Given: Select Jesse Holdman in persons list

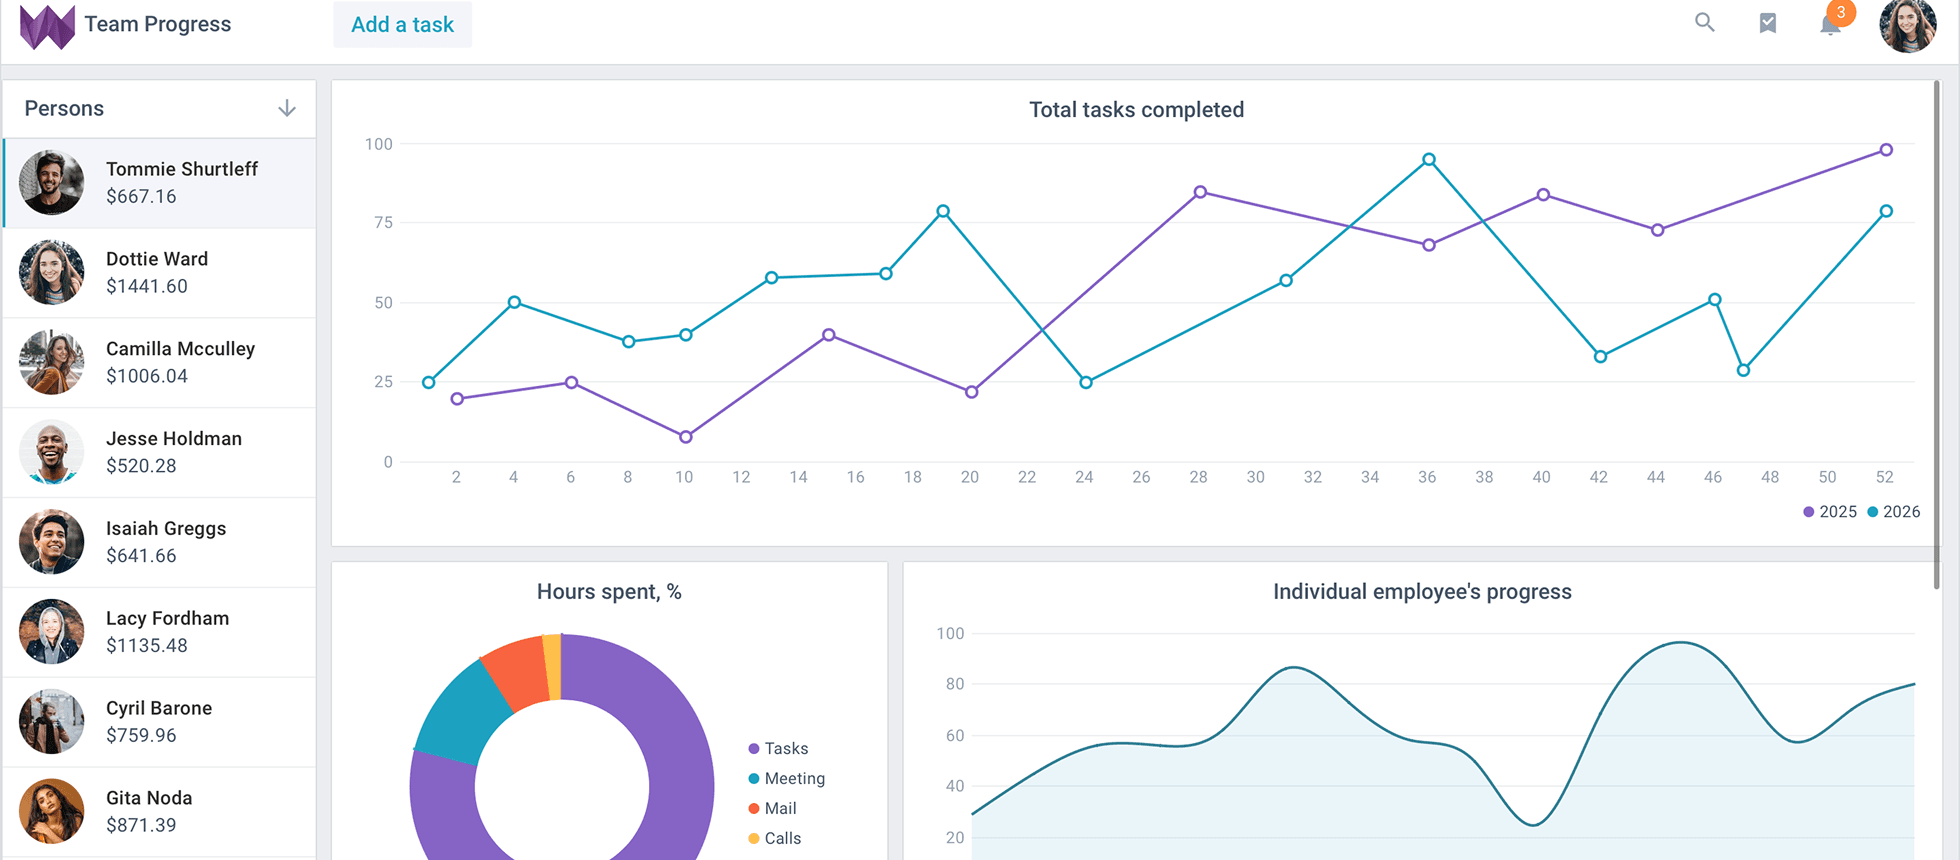Looking at the screenshot, I should tap(160, 452).
